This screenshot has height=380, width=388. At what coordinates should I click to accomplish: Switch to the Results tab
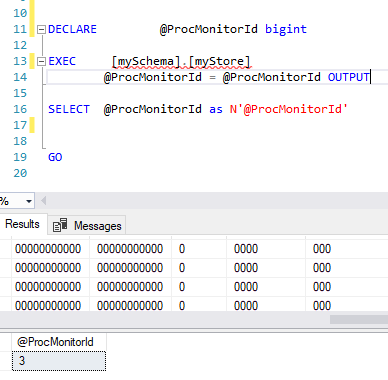(x=22, y=224)
